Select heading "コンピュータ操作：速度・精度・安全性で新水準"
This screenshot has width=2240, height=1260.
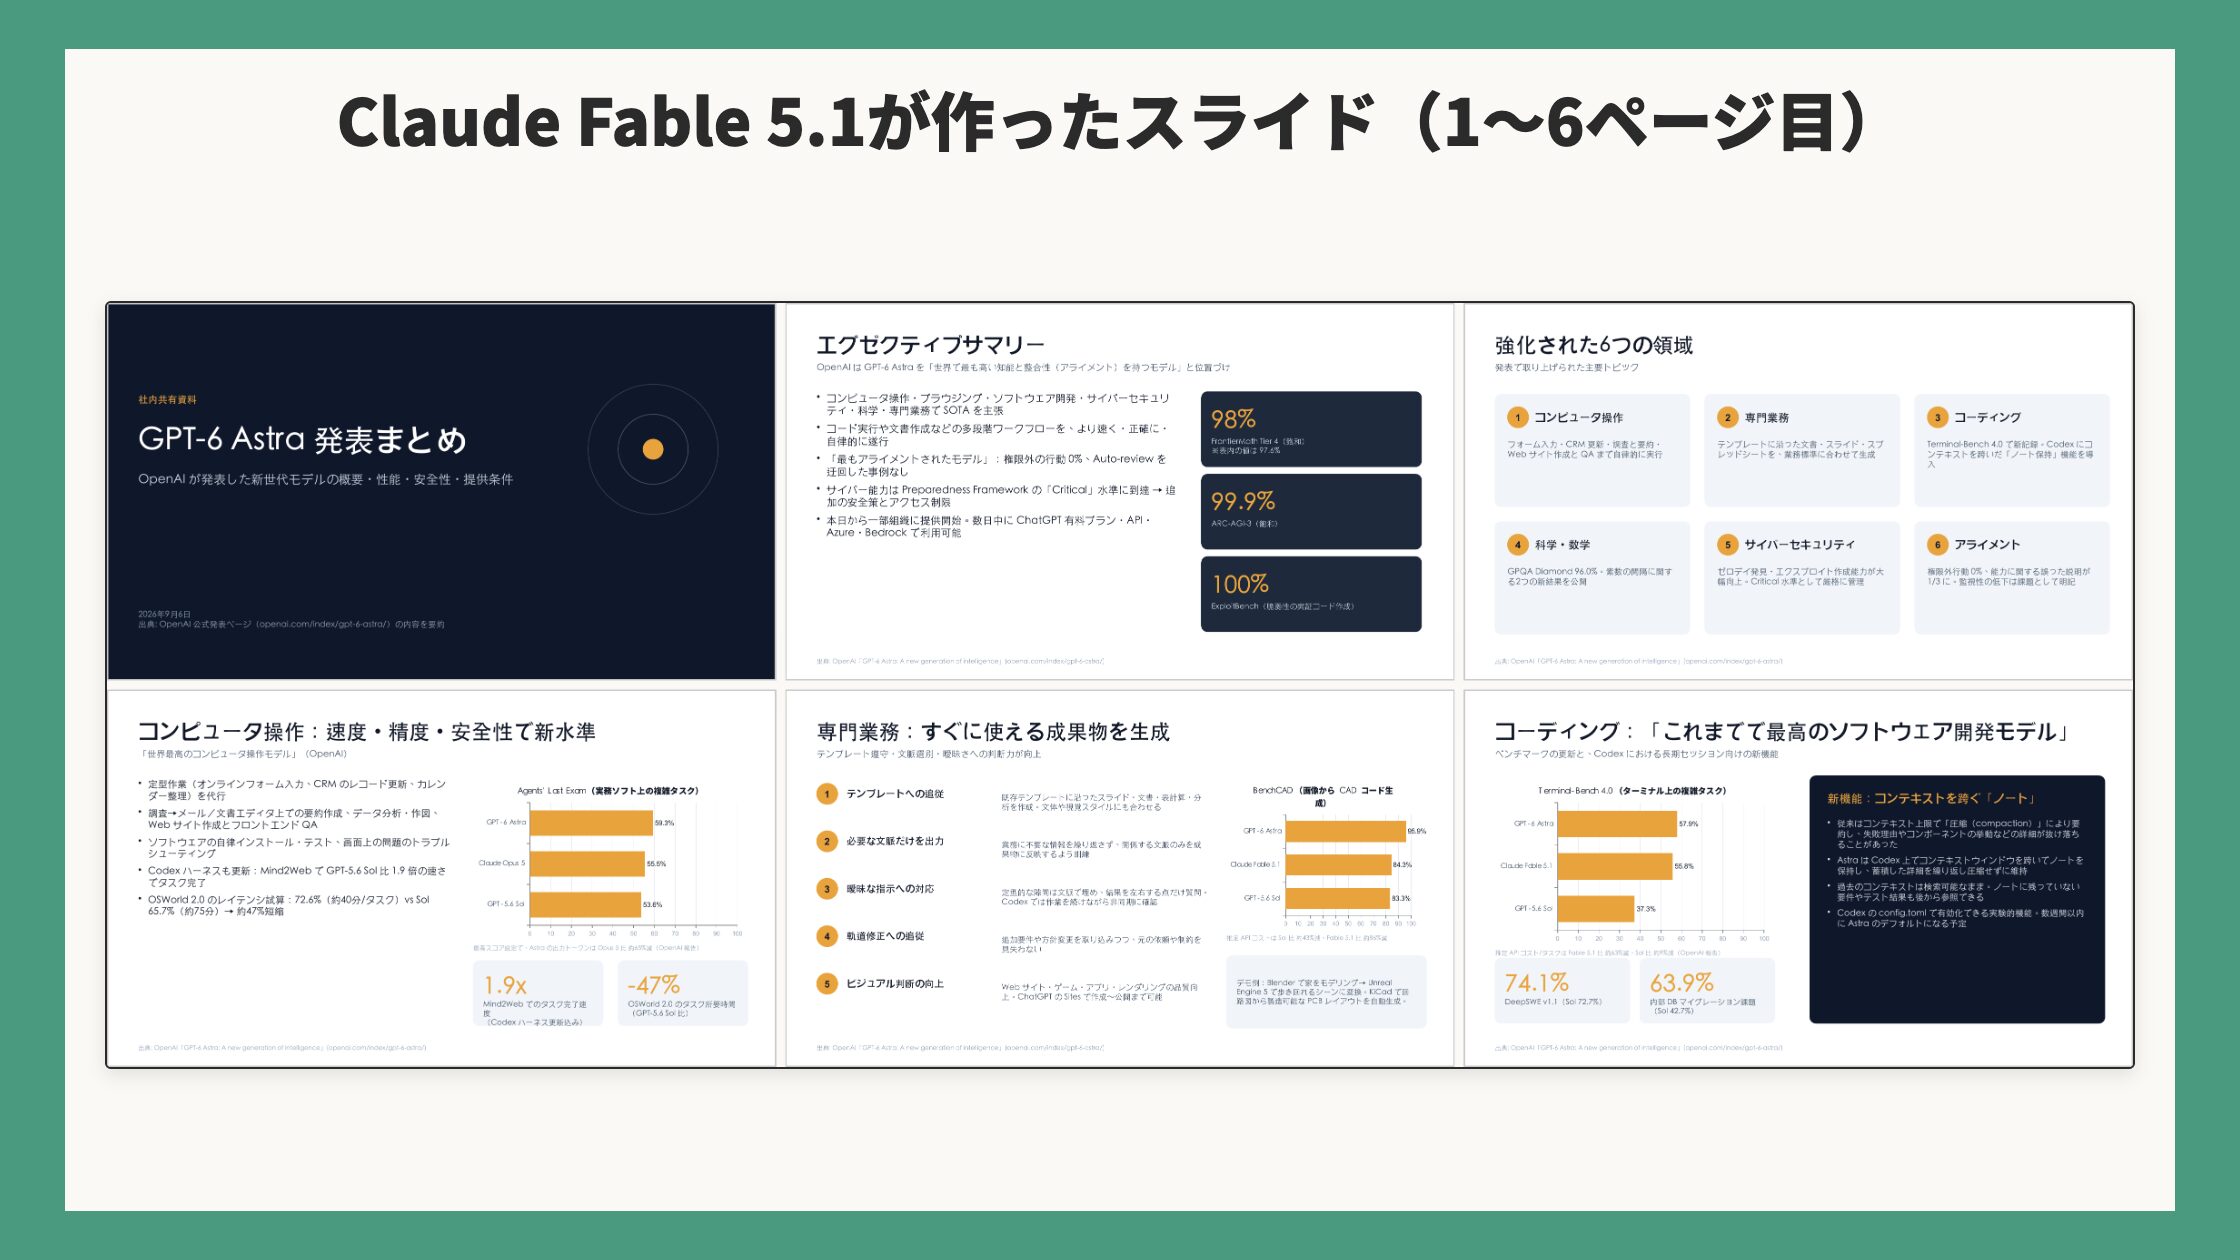click(367, 732)
